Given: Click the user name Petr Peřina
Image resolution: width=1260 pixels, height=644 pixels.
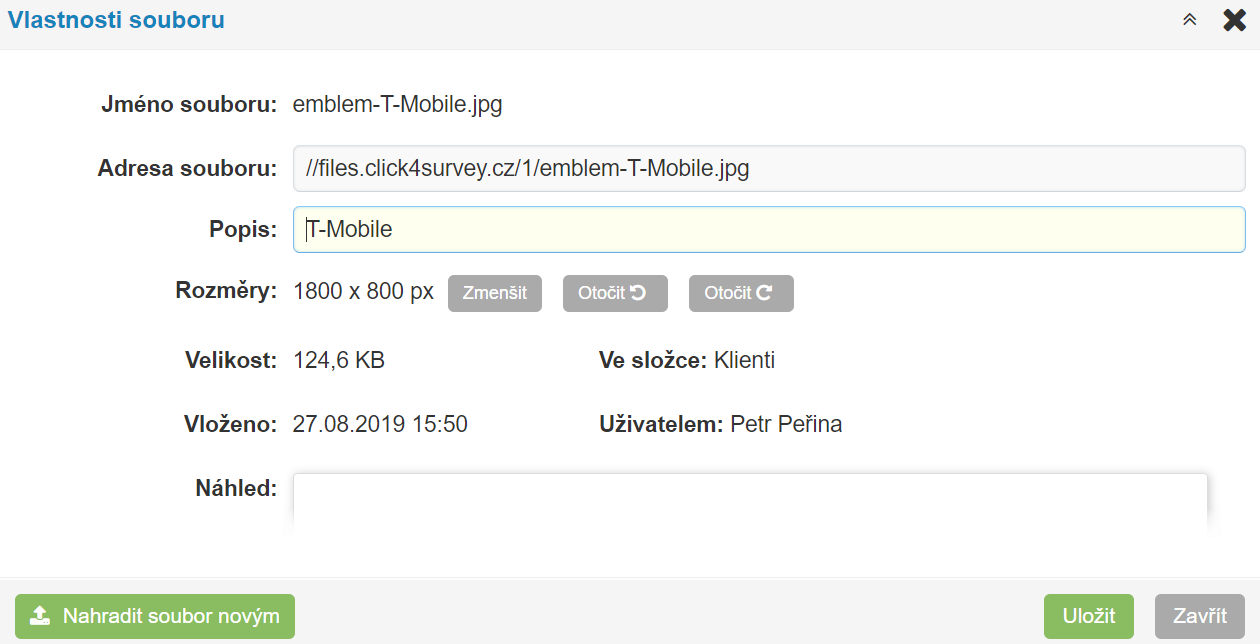Looking at the screenshot, I should point(787,424).
